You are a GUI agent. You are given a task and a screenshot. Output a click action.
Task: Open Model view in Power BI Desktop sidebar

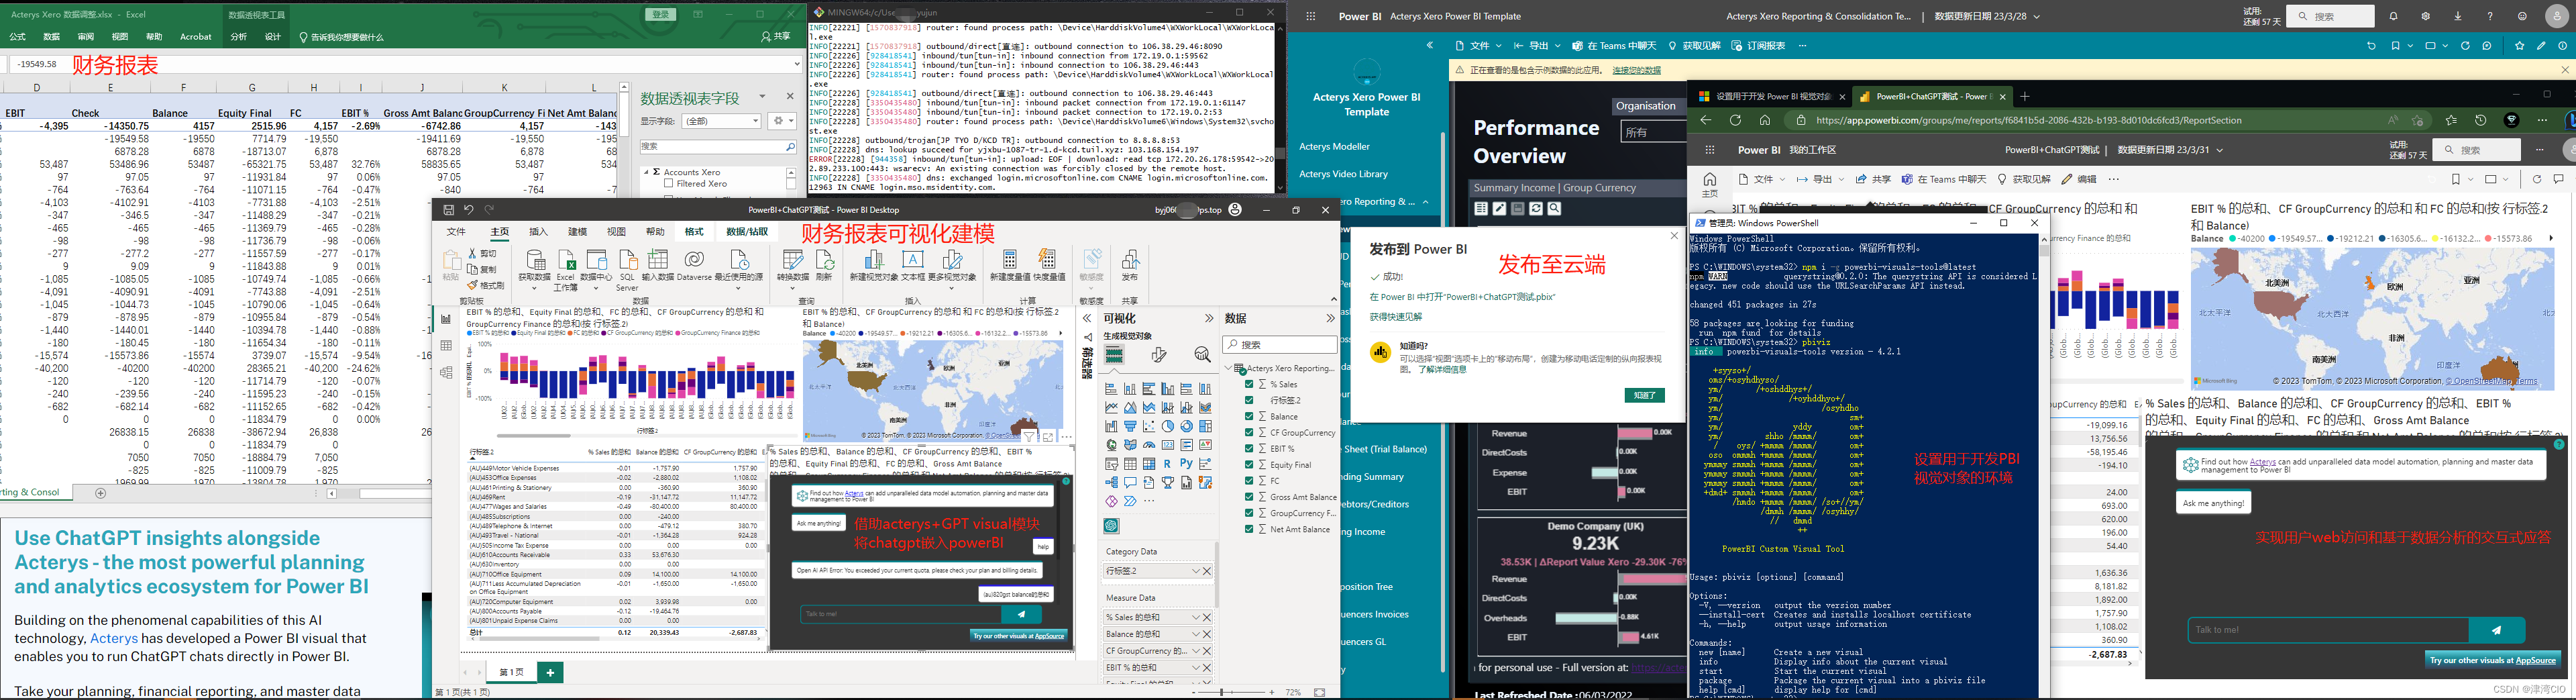pyautogui.click(x=446, y=372)
